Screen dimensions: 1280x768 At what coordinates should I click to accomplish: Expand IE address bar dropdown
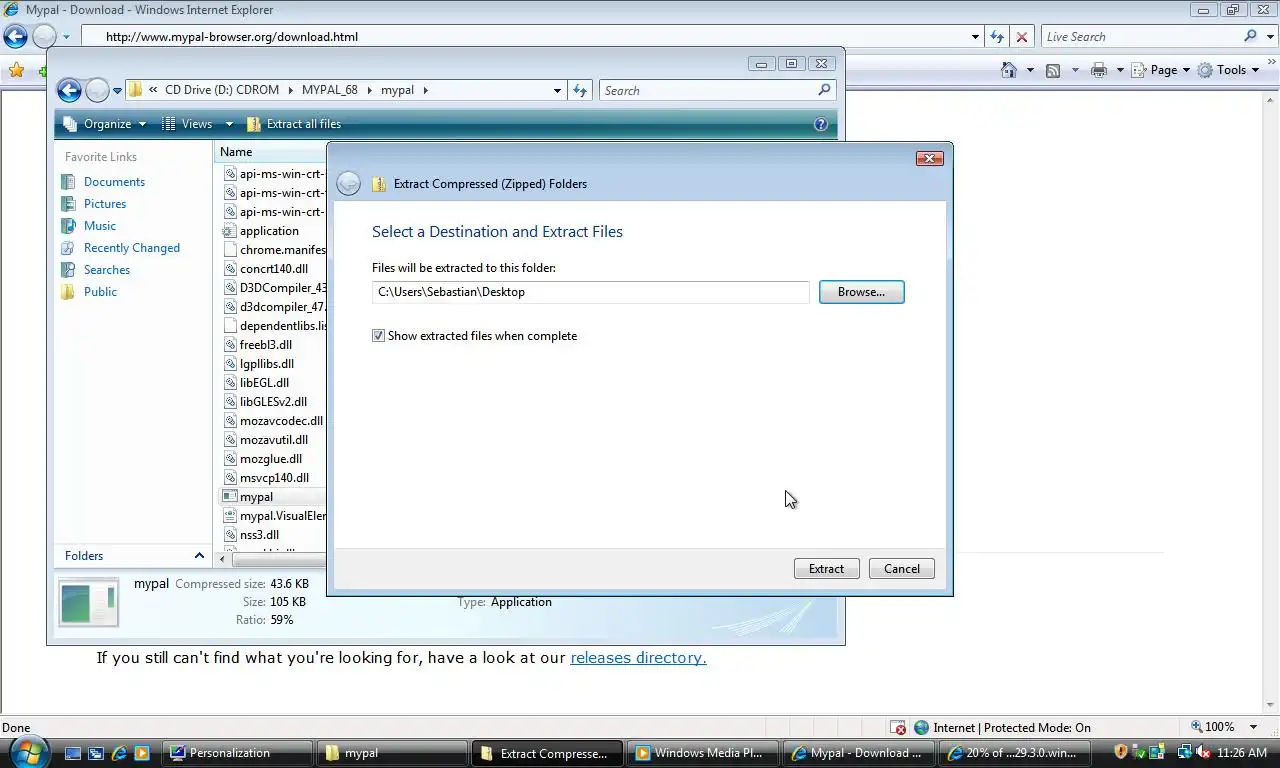click(976, 37)
